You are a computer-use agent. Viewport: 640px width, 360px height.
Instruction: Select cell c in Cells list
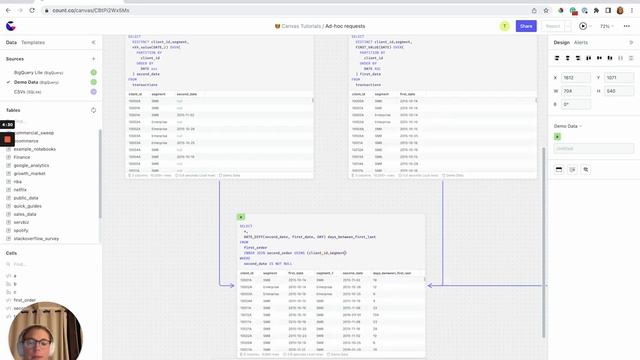click(x=15, y=292)
